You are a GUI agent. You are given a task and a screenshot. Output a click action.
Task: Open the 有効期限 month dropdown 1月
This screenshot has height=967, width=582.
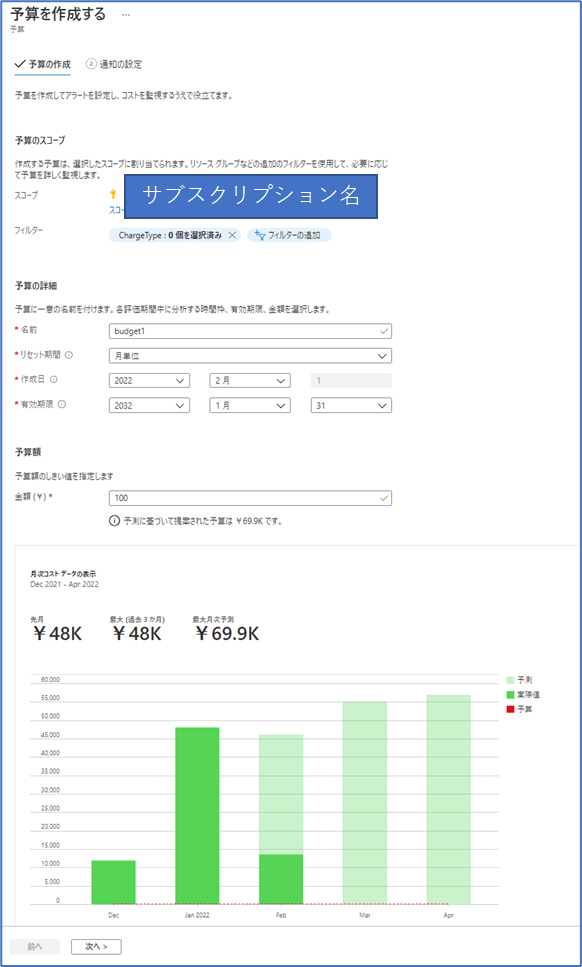(x=250, y=405)
